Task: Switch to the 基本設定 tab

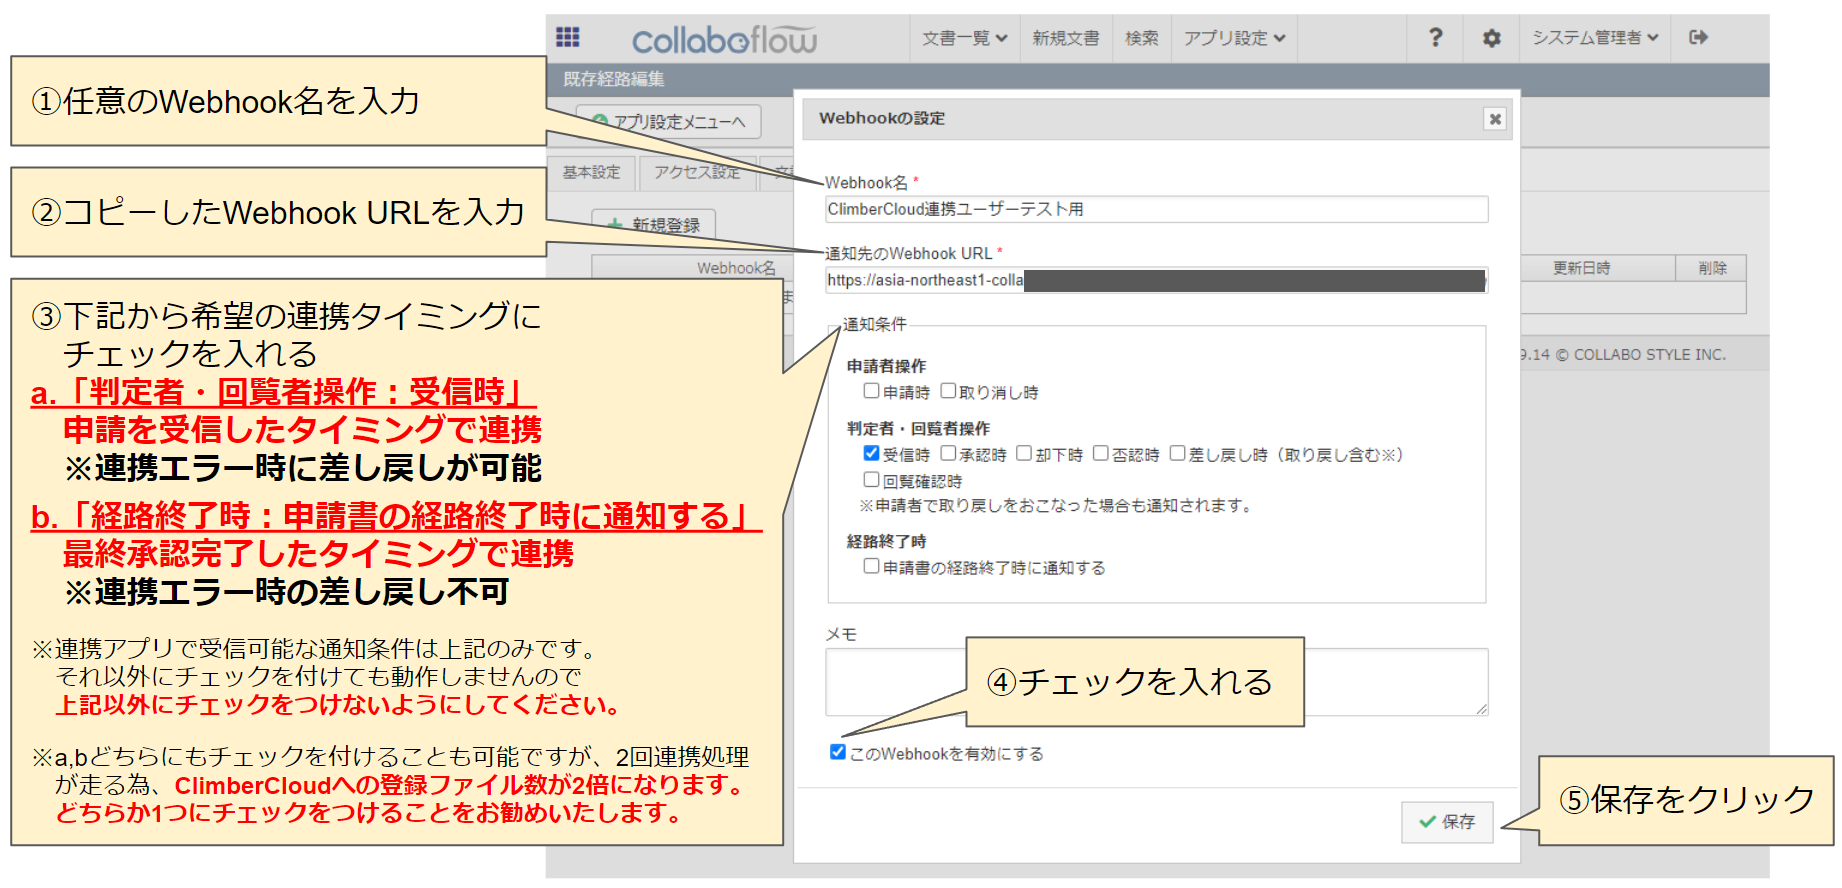Action: coord(591,172)
